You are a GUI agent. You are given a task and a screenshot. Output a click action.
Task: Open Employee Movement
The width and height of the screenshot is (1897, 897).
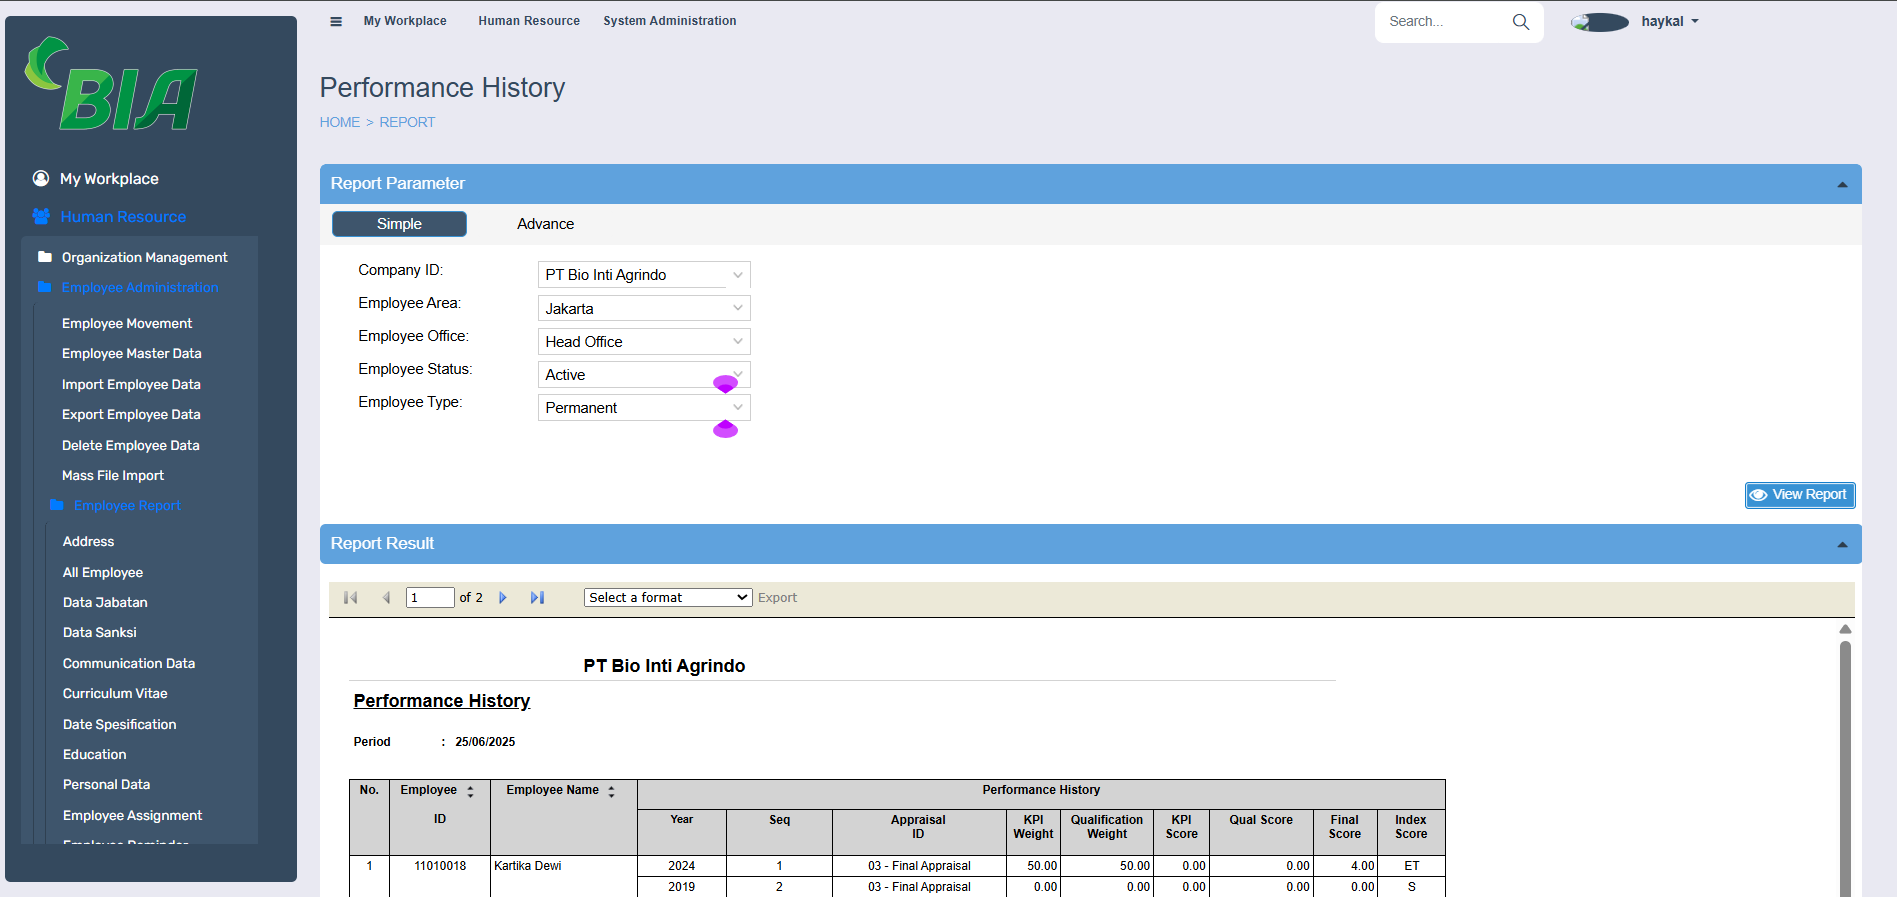(x=127, y=324)
